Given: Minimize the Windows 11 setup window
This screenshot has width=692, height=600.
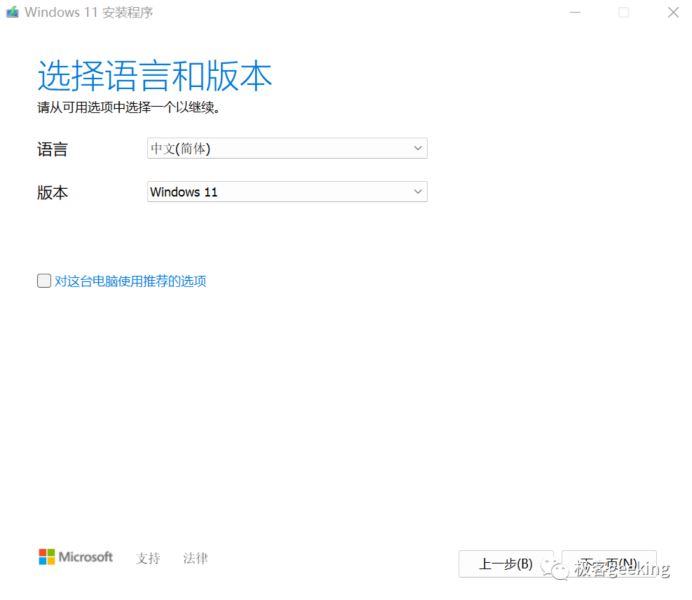Looking at the screenshot, I should (575, 12).
